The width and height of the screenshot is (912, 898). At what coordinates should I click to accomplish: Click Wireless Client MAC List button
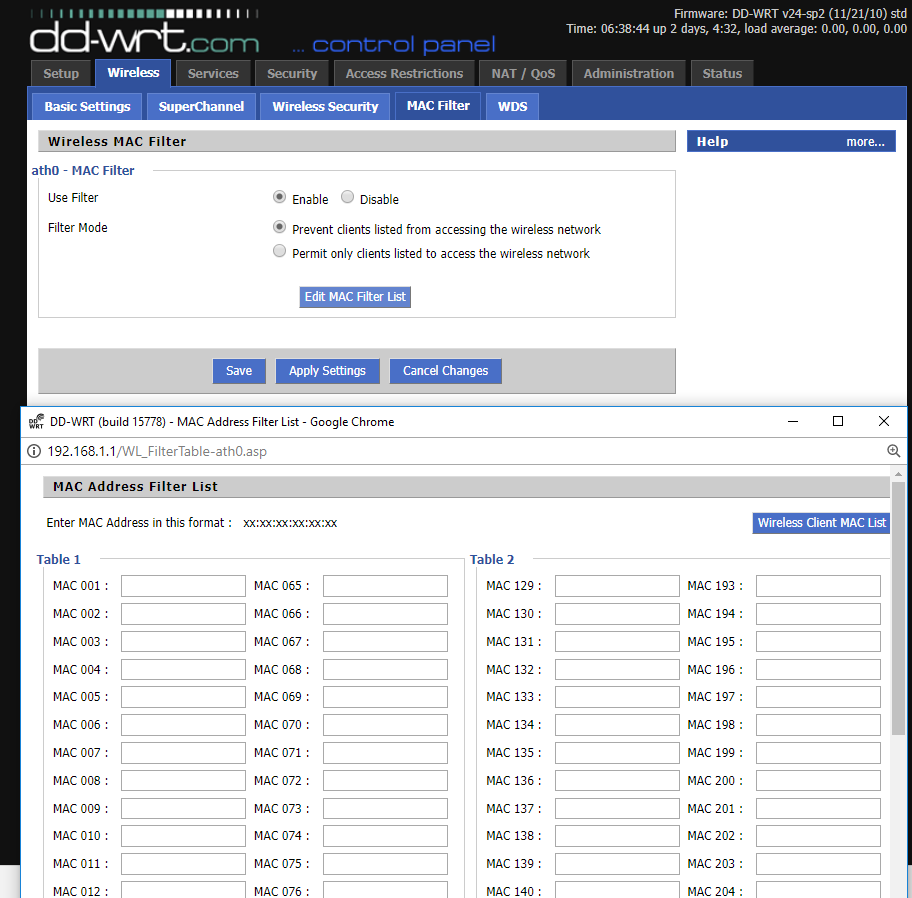(x=821, y=523)
